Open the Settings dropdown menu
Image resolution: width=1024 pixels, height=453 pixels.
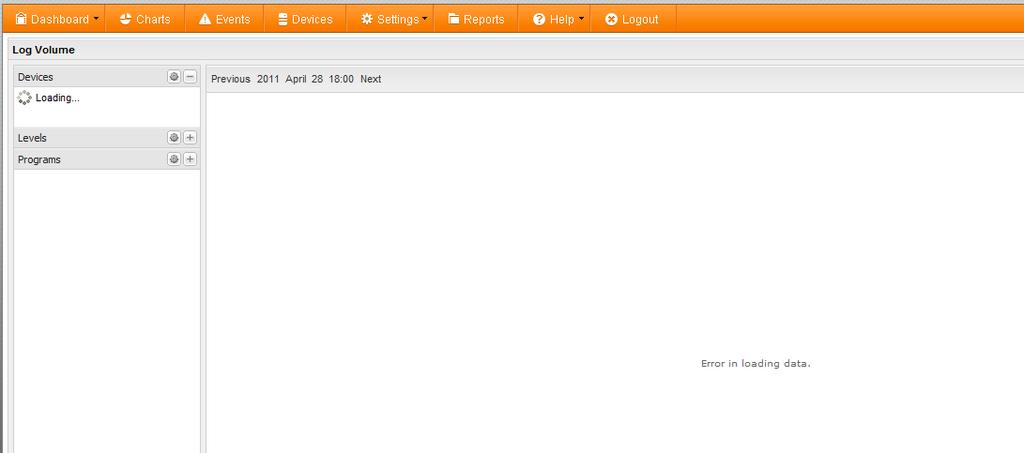(394, 19)
